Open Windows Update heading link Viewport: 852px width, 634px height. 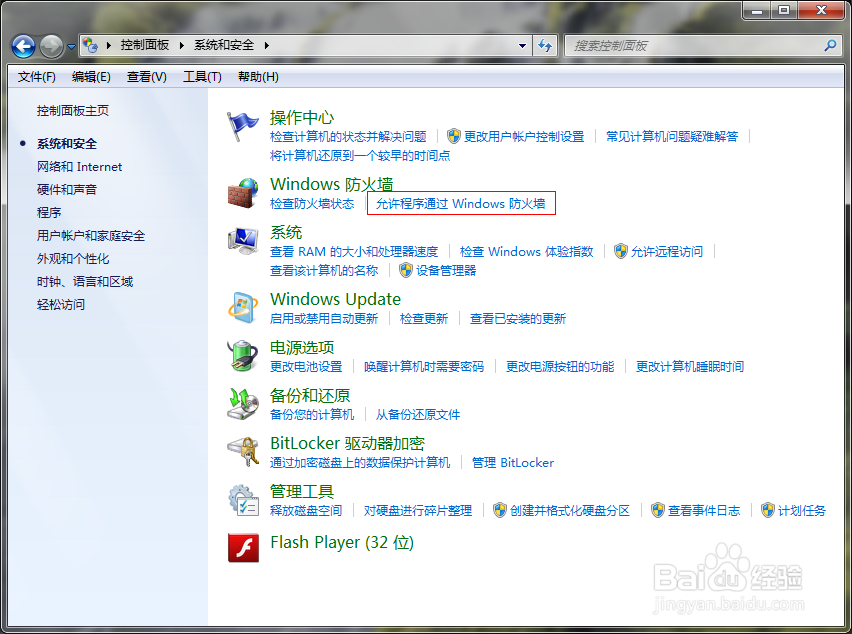(x=335, y=299)
